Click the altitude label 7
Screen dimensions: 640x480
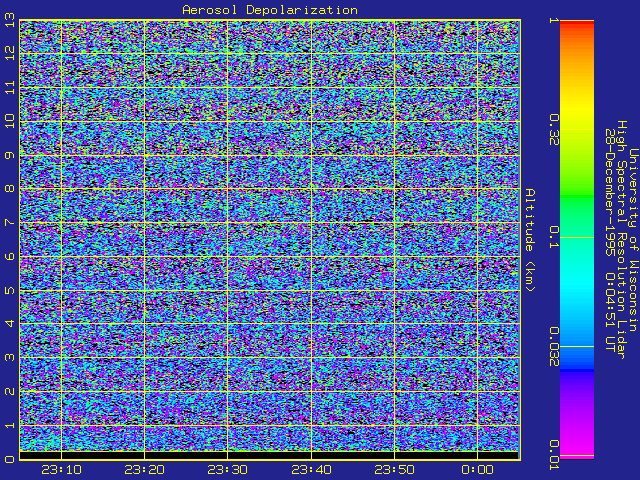pyautogui.click(x=10, y=222)
